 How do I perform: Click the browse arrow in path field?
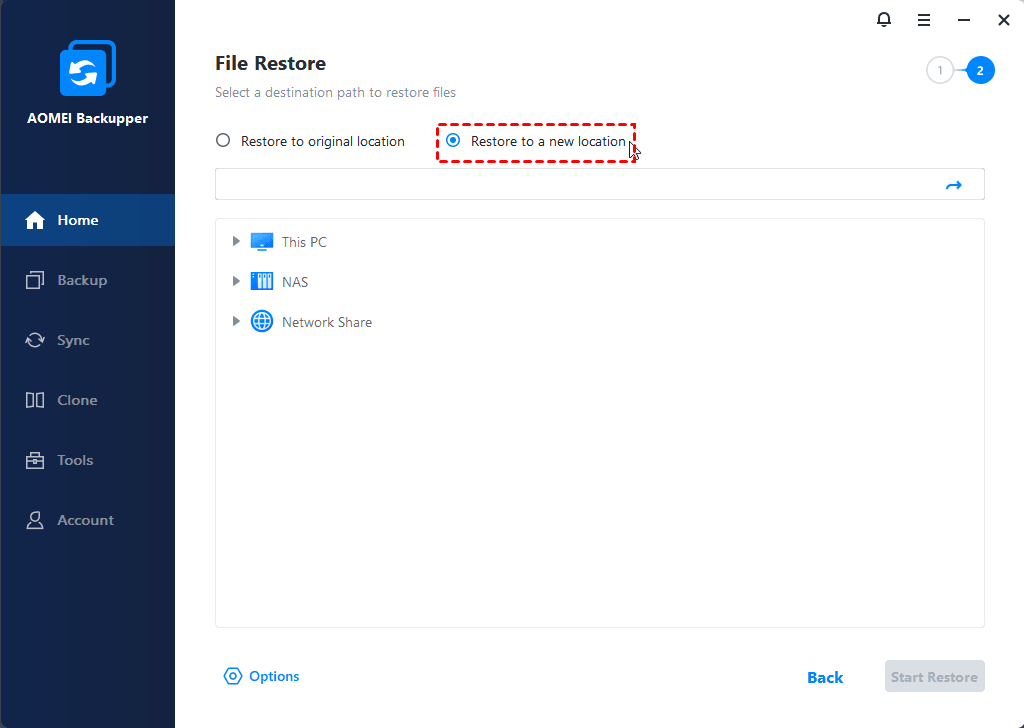[x=953, y=185]
